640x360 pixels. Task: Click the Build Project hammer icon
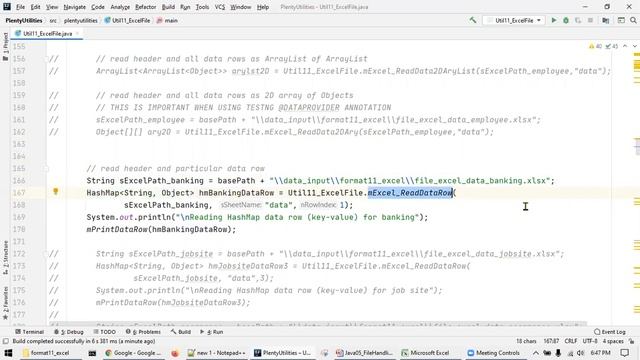point(473,20)
